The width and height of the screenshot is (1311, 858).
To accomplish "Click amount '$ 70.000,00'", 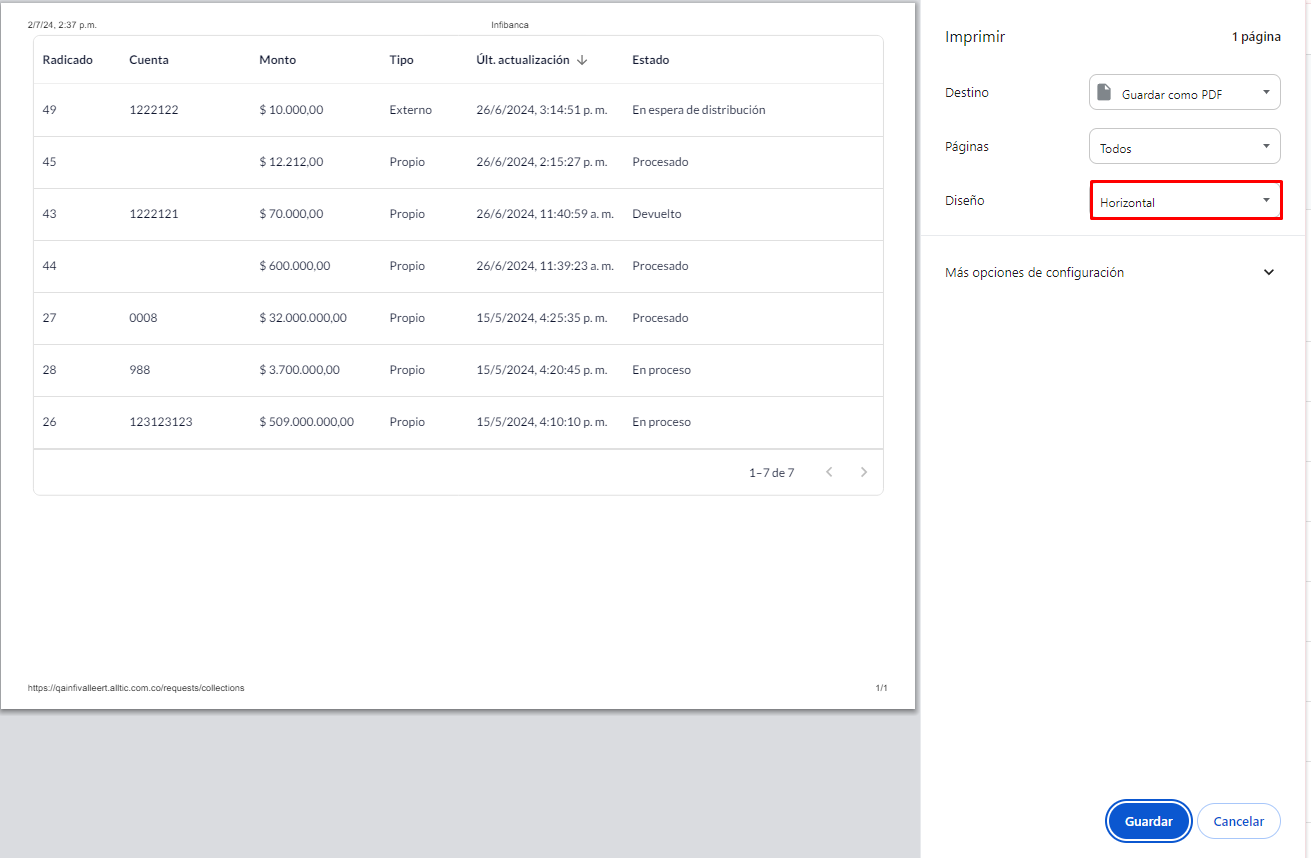I will point(291,214).
